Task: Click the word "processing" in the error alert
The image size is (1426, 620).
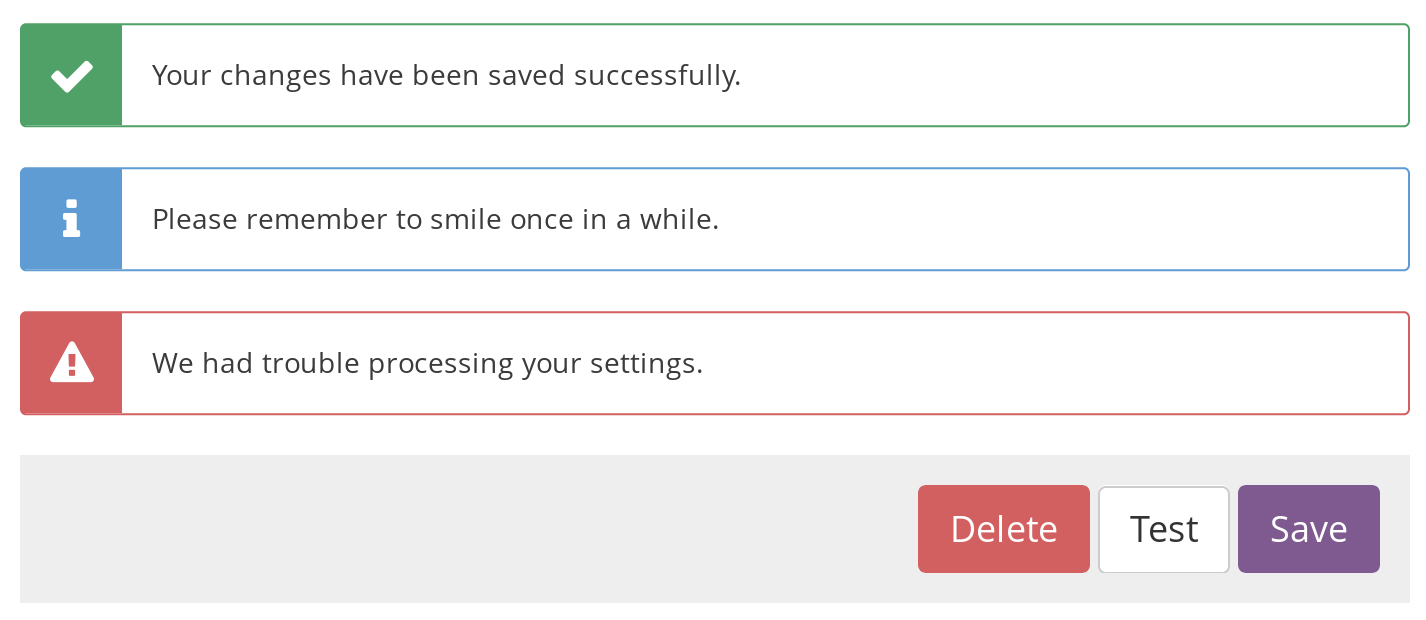Action: 441,364
